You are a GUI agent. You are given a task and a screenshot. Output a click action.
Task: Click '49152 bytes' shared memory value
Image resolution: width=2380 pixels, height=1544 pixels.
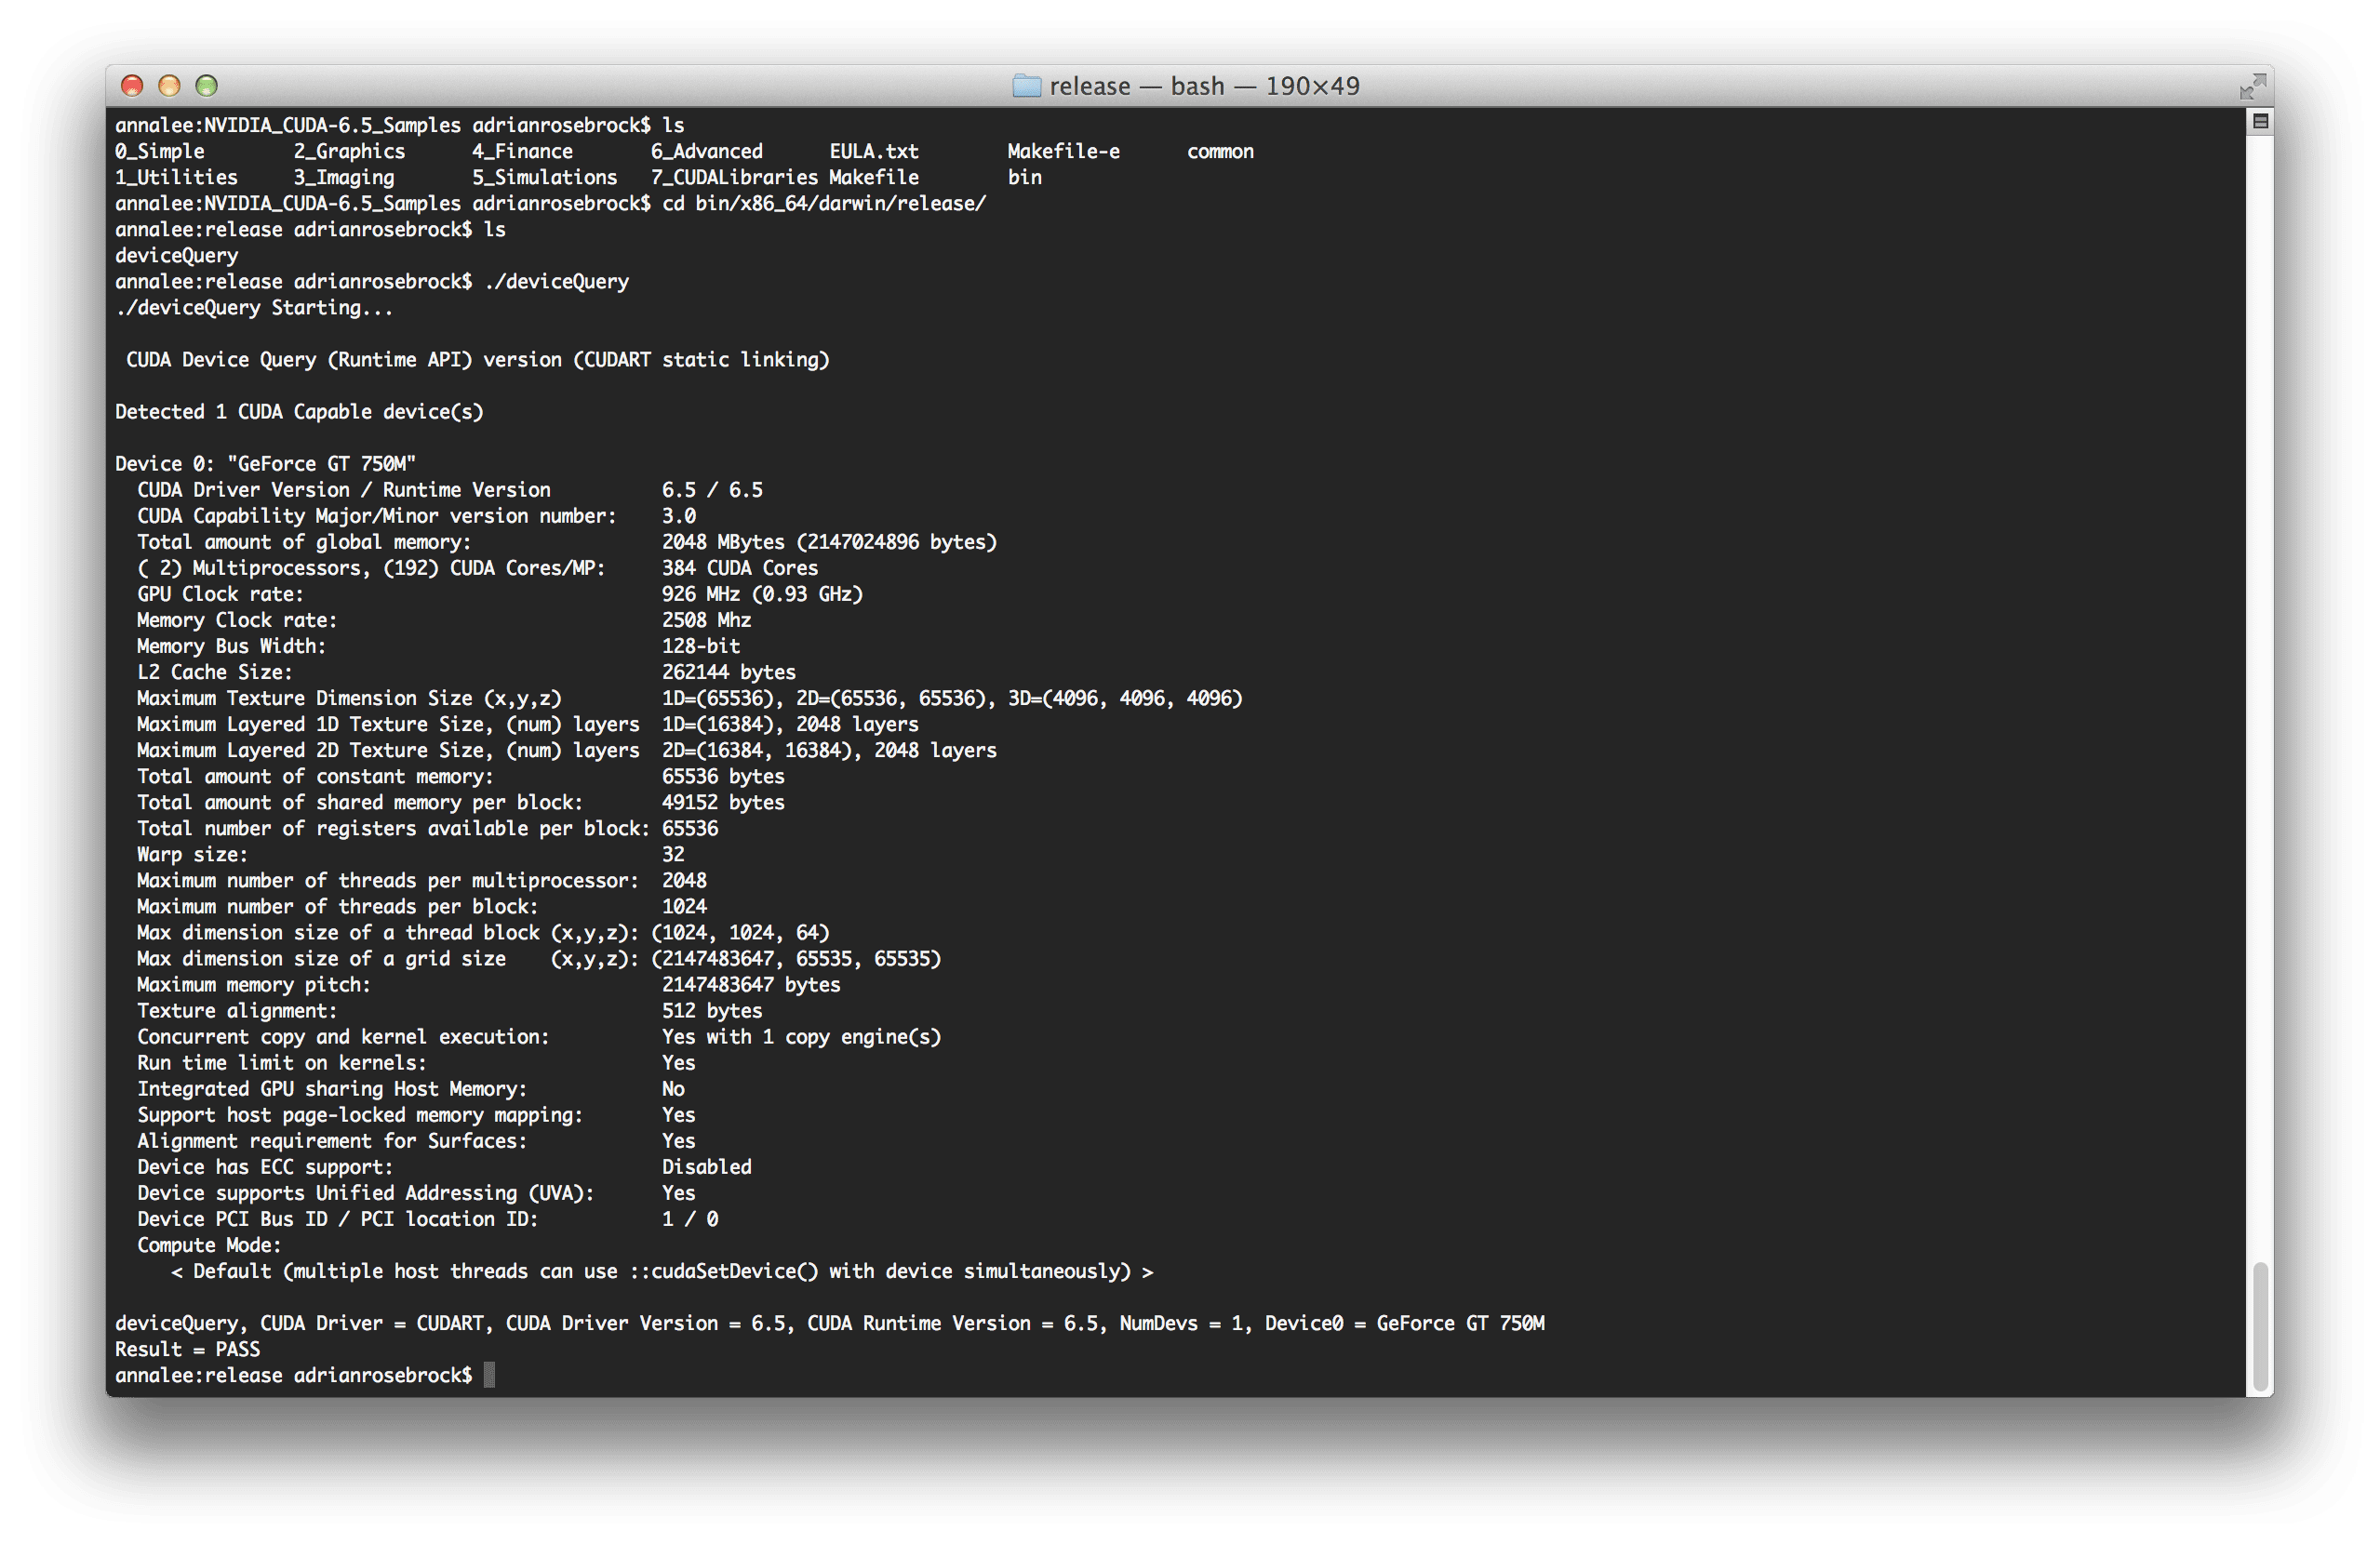pos(723,802)
